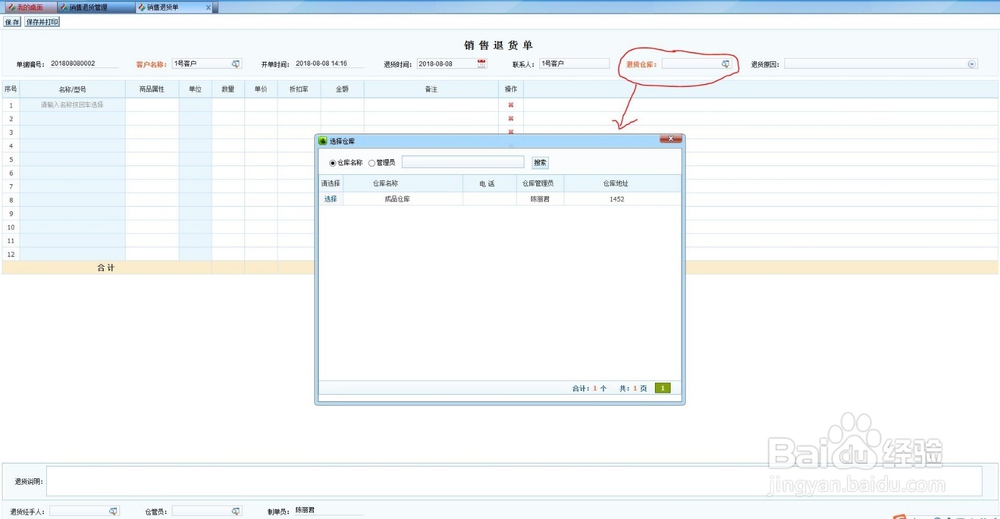Open the return date calendar icon

point(482,63)
